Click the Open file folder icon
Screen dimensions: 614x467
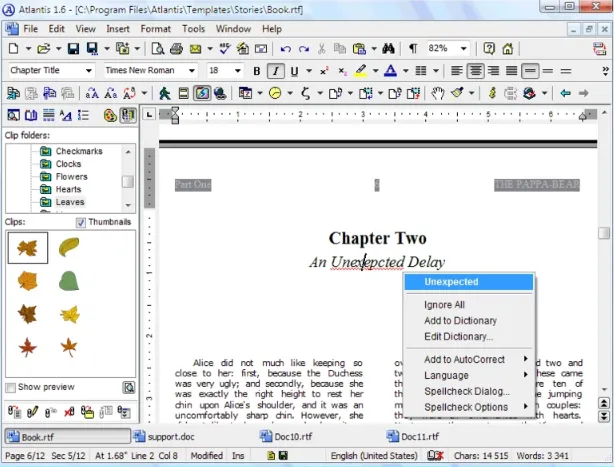[x=43, y=49]
